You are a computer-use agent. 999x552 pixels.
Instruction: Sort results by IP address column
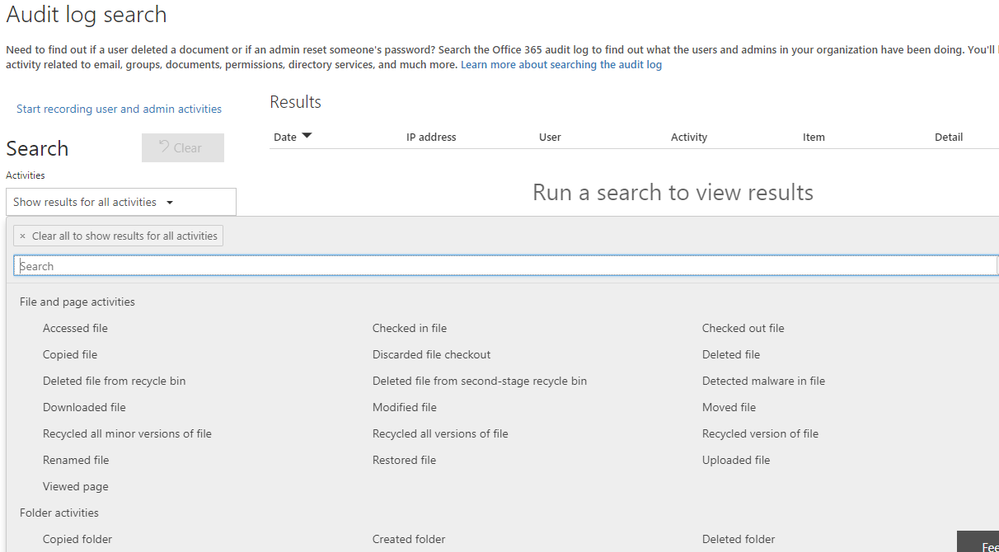click(x=431, y=137)
